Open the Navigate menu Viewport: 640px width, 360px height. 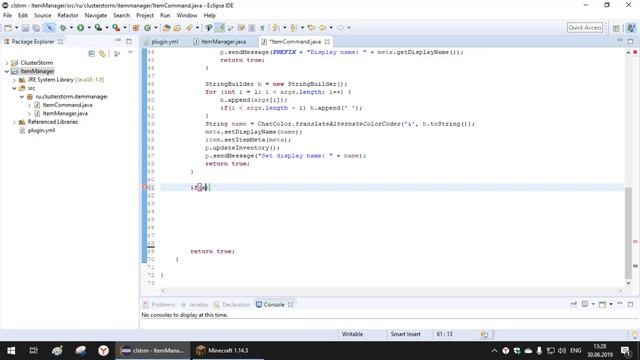coord(96,15)
